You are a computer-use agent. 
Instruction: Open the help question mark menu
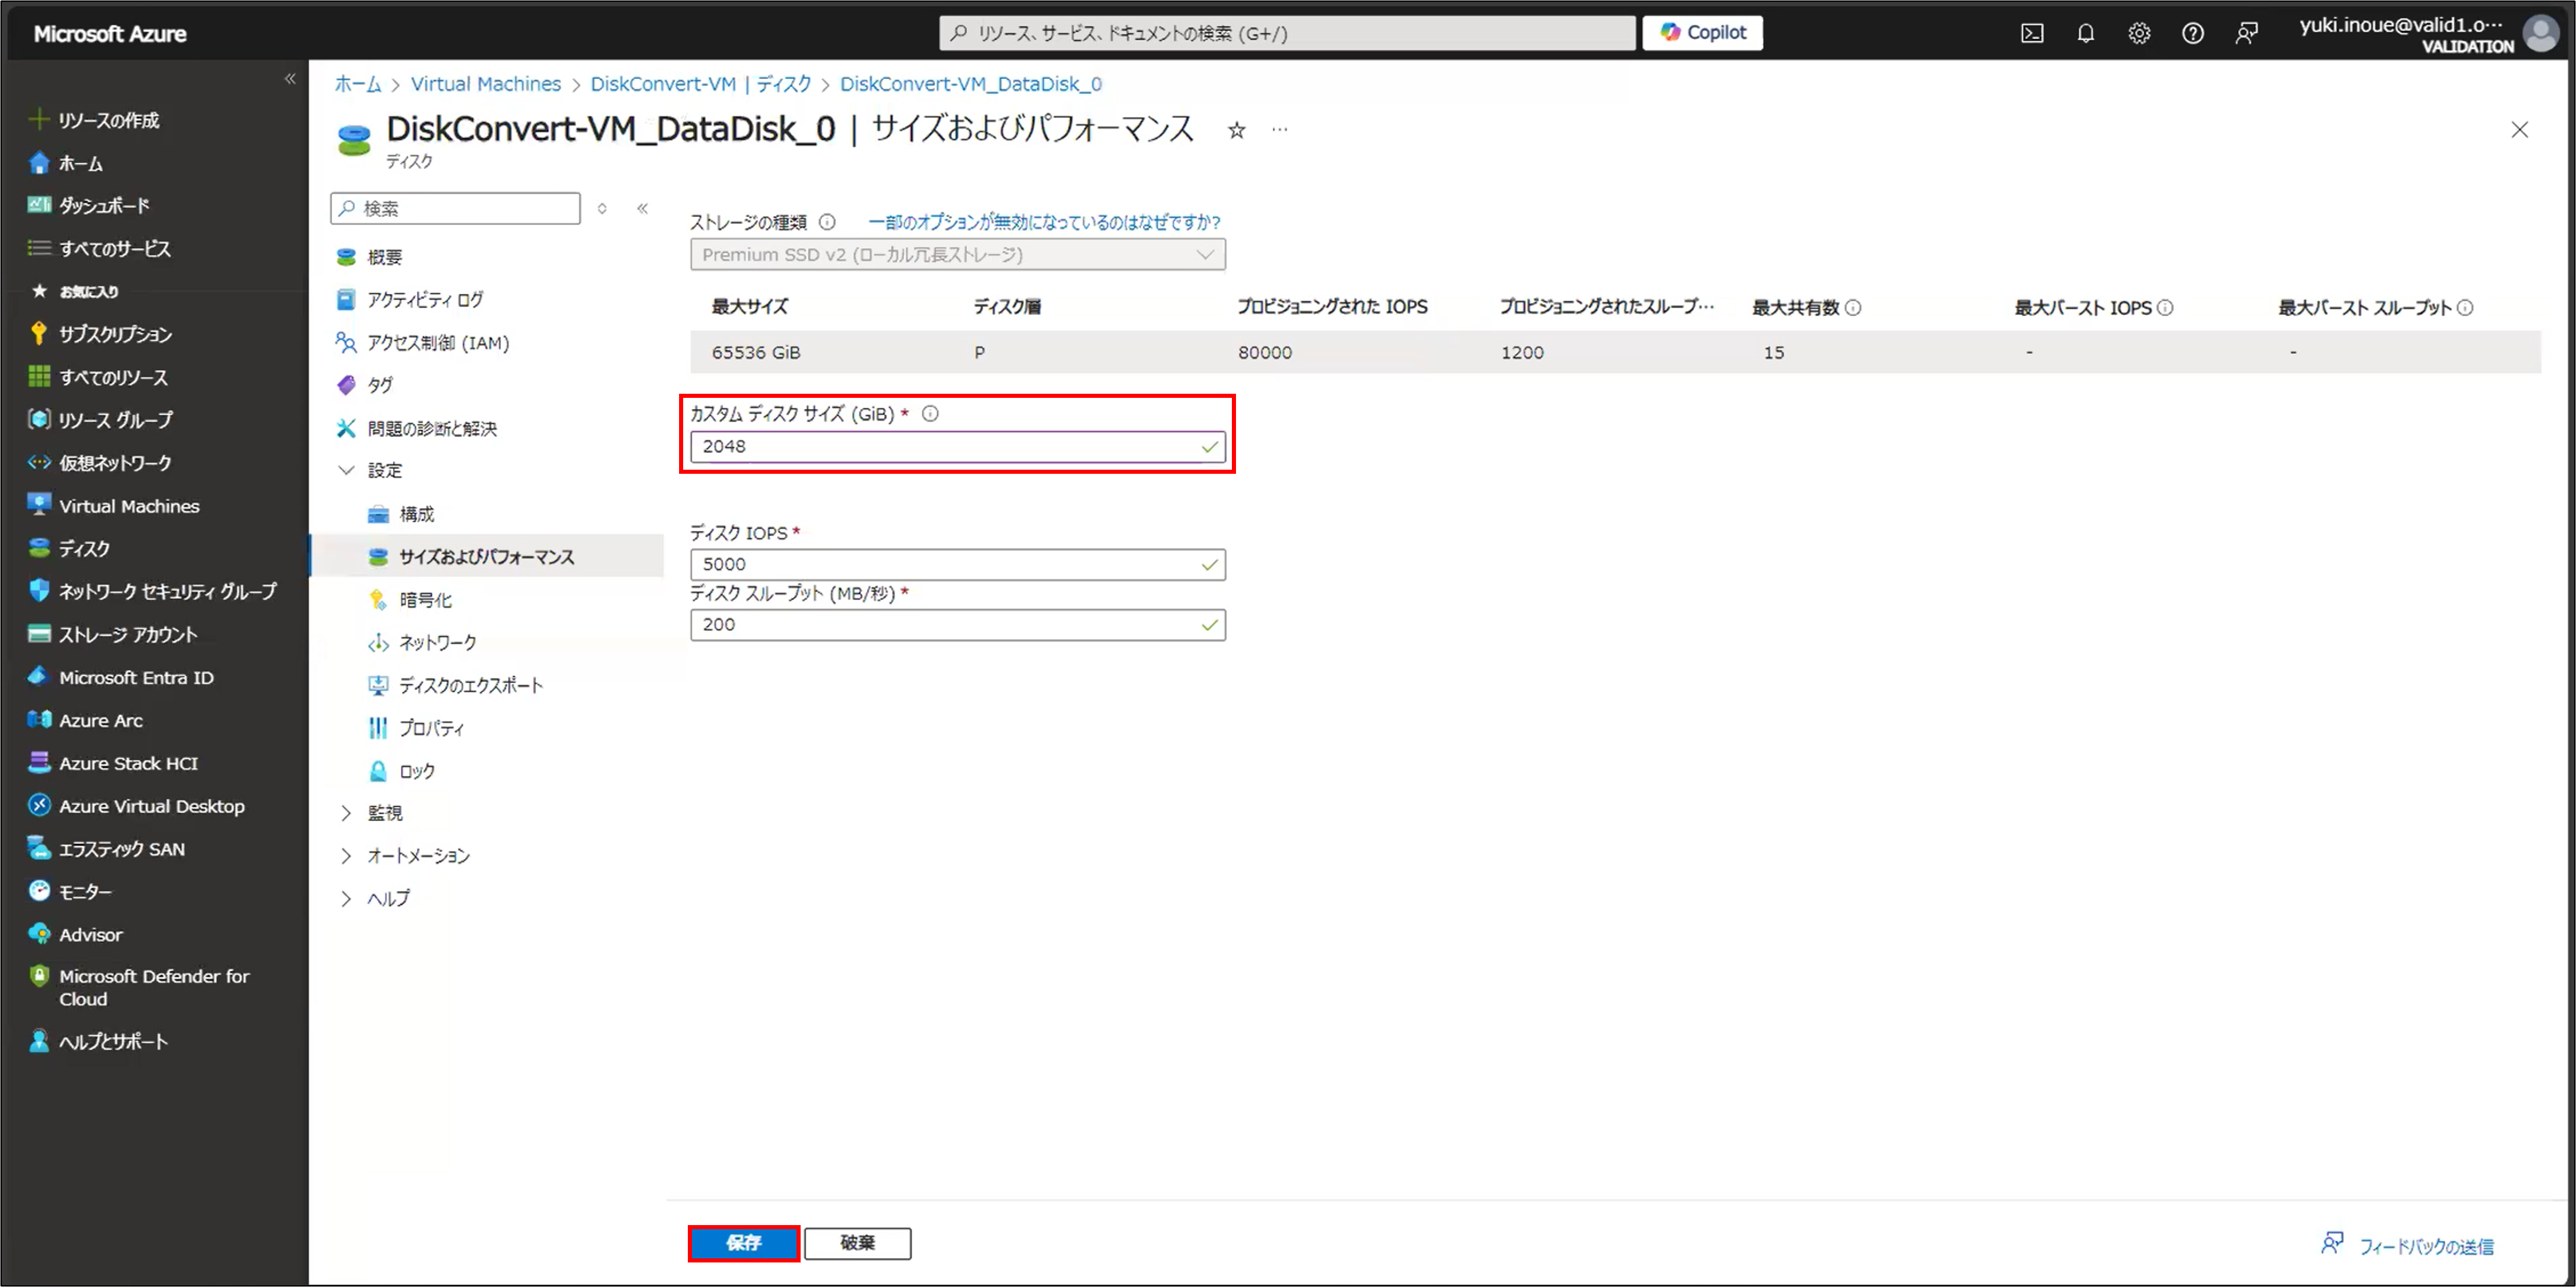(x=2192, y=33)
